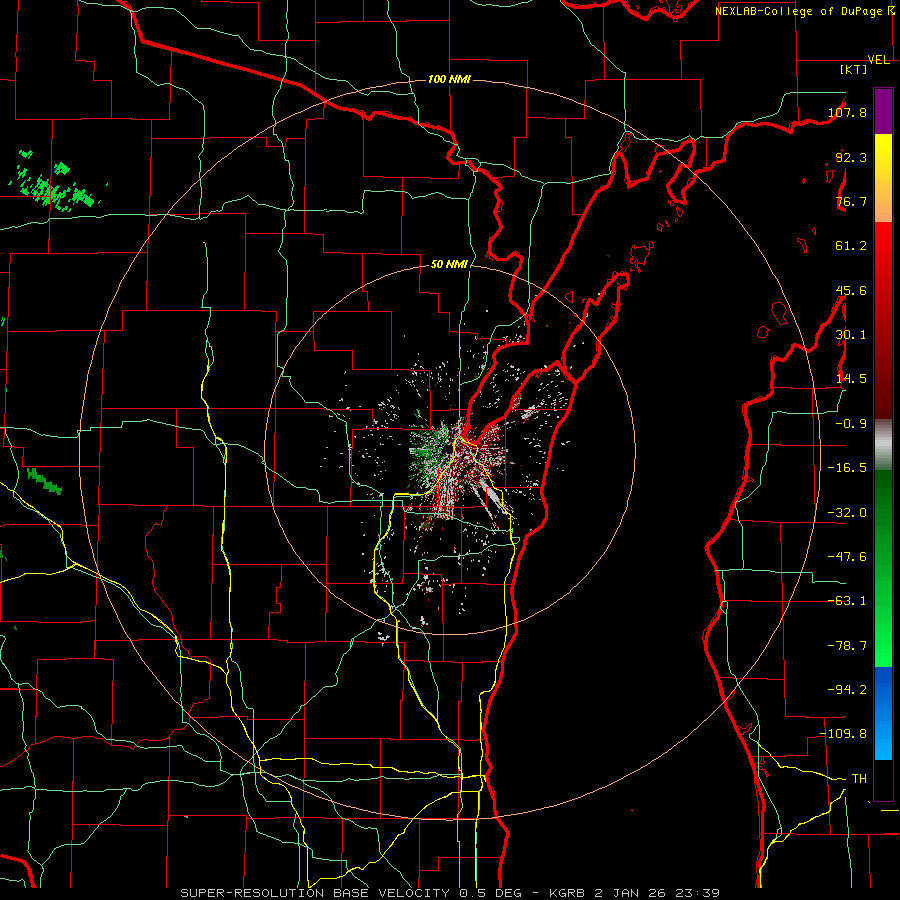Click the 92.3 value on velocity scale
The width and height of the screenshot is (900, 900).
851,157
